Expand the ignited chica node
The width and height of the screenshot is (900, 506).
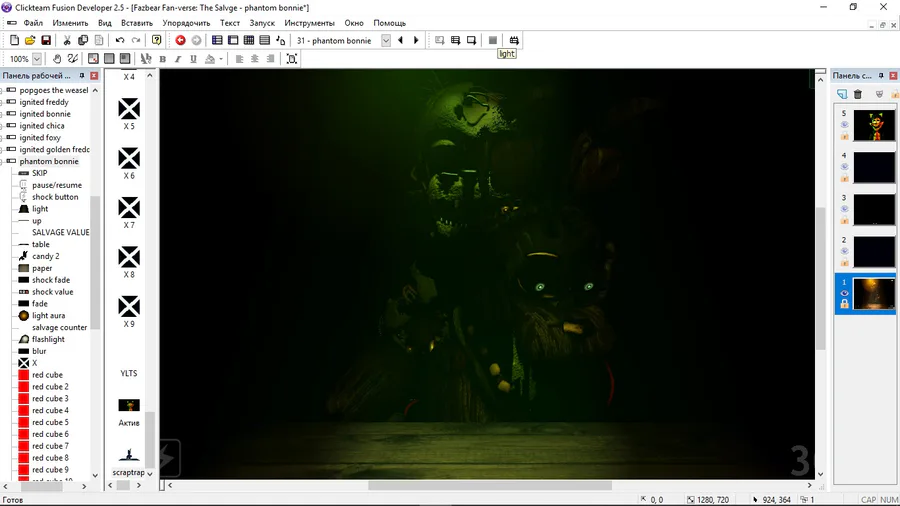[2, 126]
